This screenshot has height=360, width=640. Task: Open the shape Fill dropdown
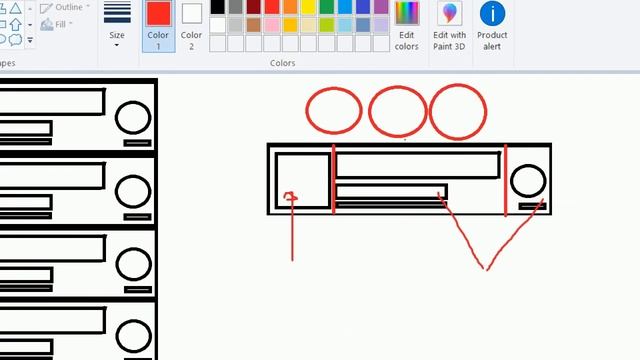(x=57, y=24)
